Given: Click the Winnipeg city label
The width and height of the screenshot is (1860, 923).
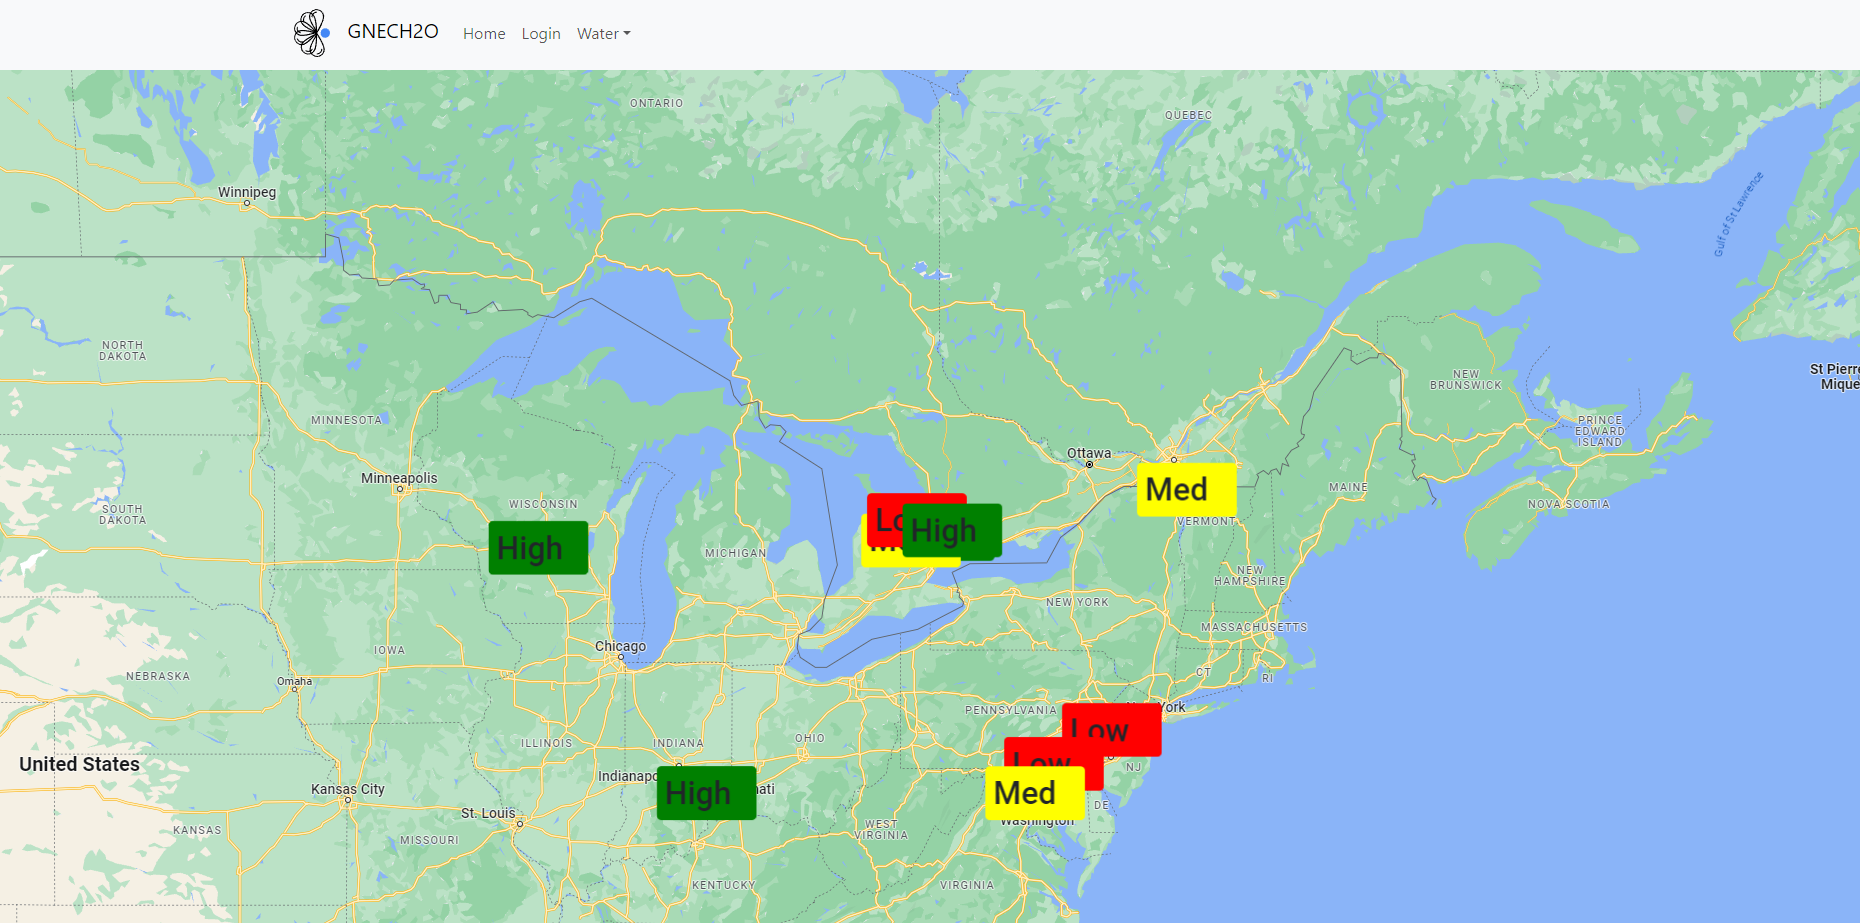Looking at the screenshot, I should pos(247,192).
